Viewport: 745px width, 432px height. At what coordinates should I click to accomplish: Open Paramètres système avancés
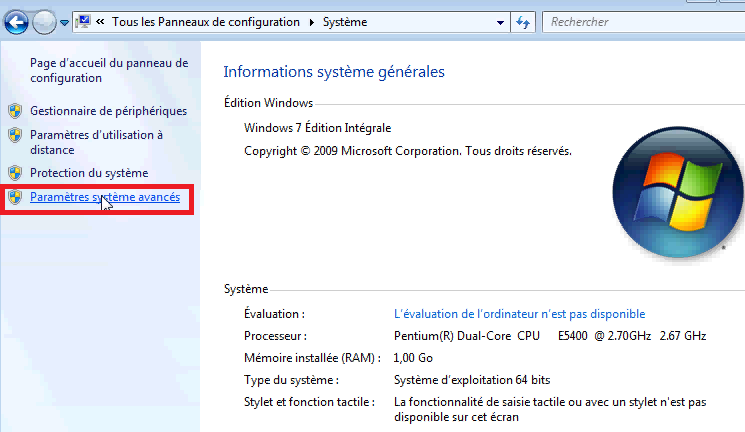[105, 197]
